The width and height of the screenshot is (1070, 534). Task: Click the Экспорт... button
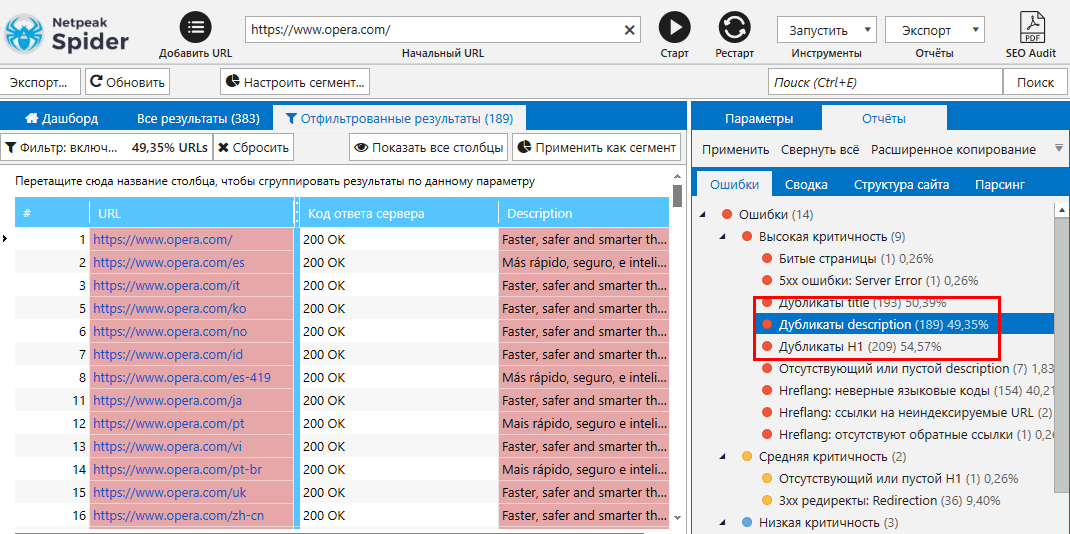pyautogui.click(x=40, y=82)
